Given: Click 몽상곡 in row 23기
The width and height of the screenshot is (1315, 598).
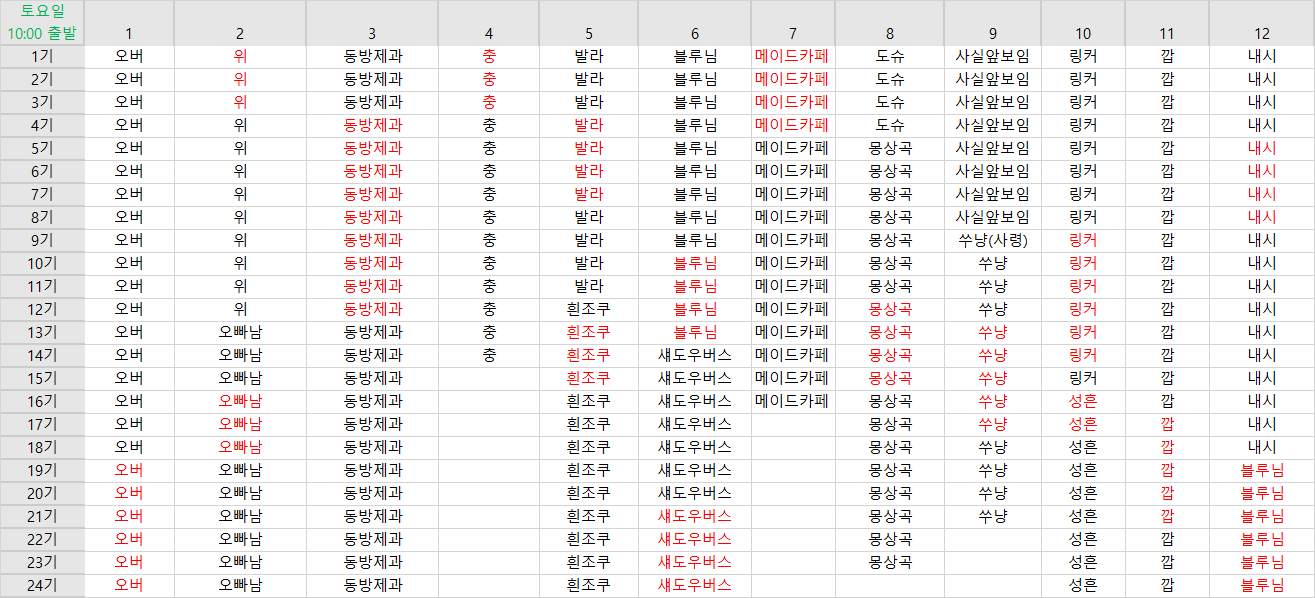Looking at the screenshot, I should pos(890,562).
